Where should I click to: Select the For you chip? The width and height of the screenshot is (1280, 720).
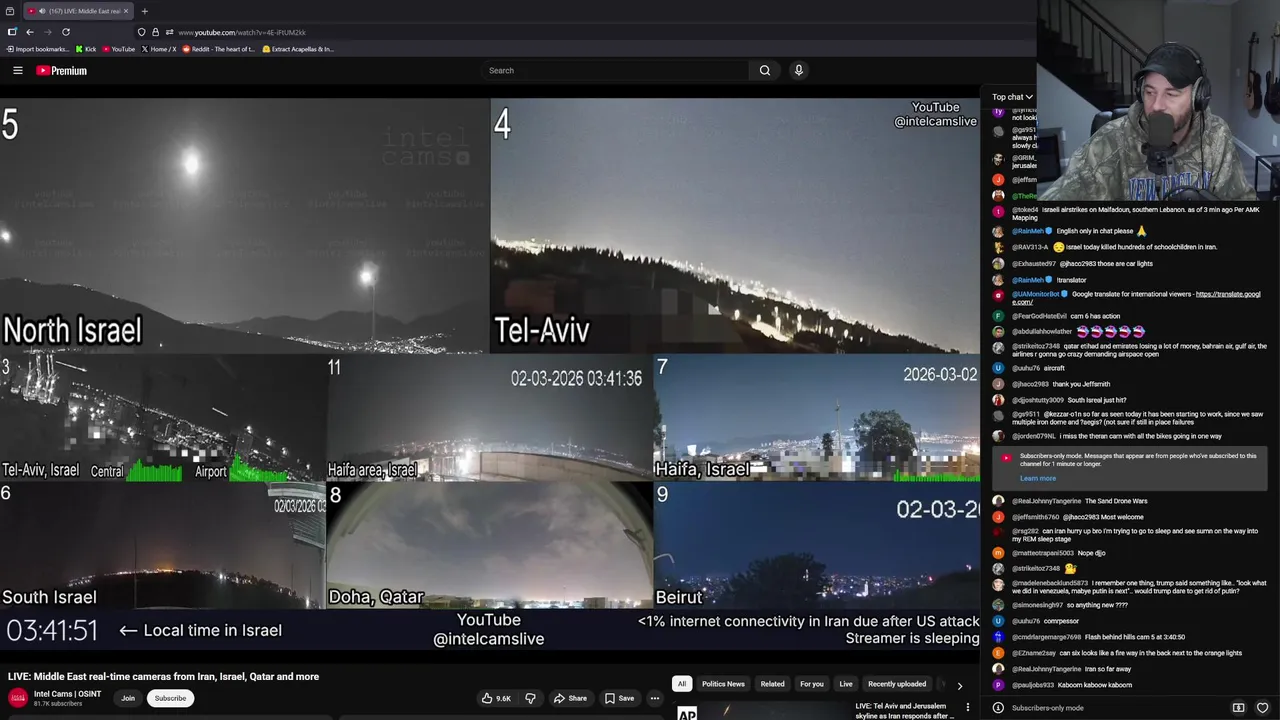pos(812,684)
